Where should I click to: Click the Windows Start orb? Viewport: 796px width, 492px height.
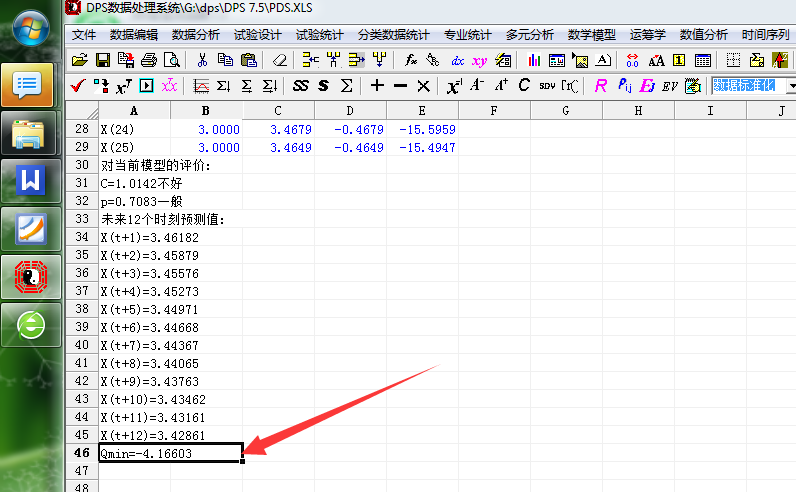(x=31, y=28)
